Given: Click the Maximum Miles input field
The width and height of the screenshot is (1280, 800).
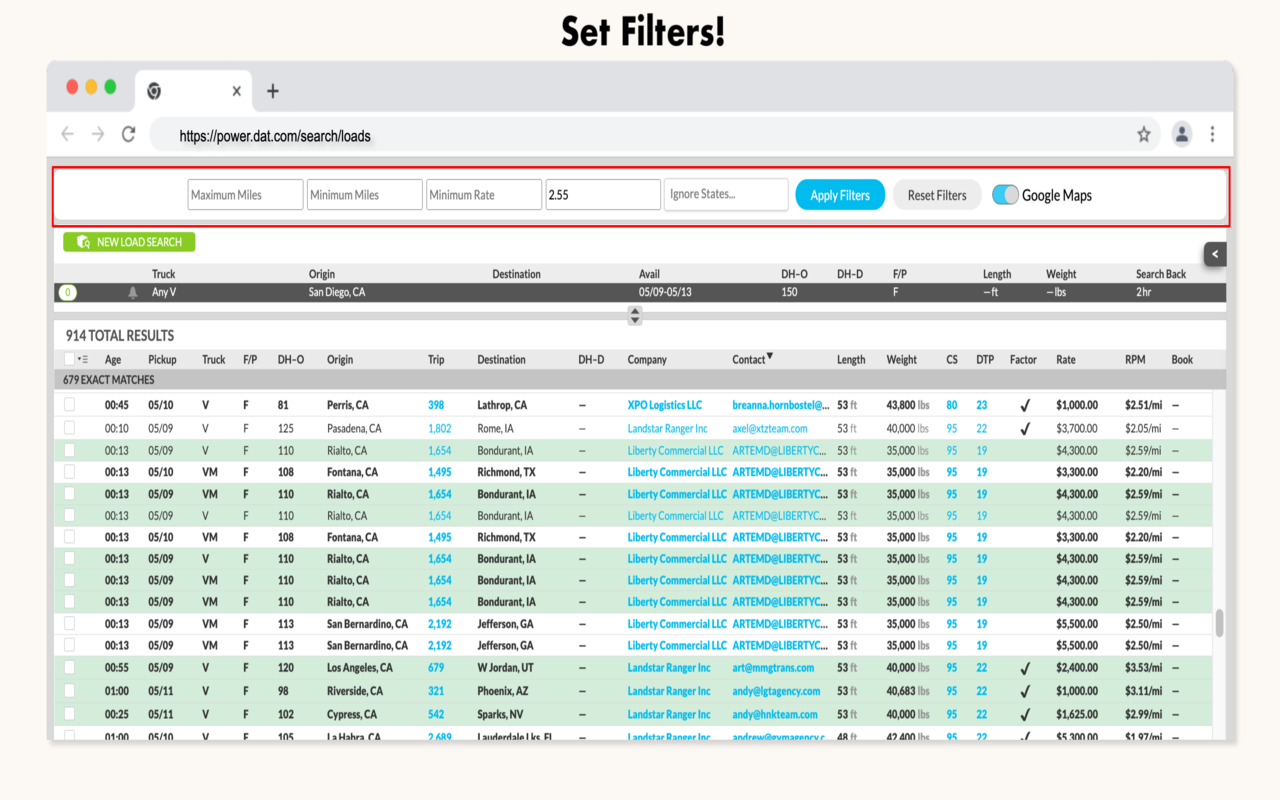Looking at the screenshot, I should coord(245,195).
